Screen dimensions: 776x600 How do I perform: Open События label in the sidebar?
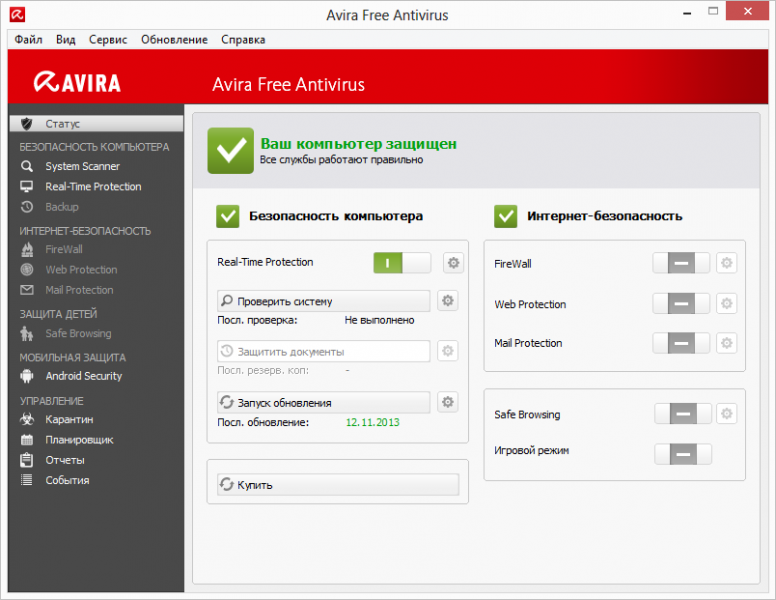pyautogui.click(x=67, y=480)
